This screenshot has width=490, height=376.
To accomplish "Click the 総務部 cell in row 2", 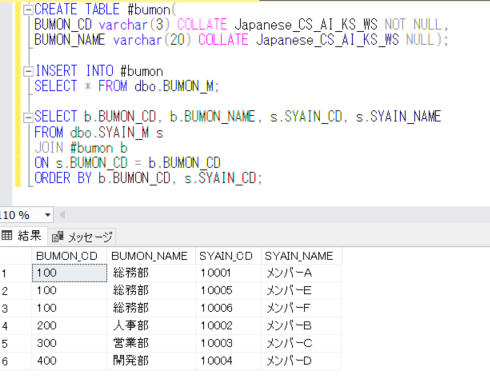I will 151,291.
